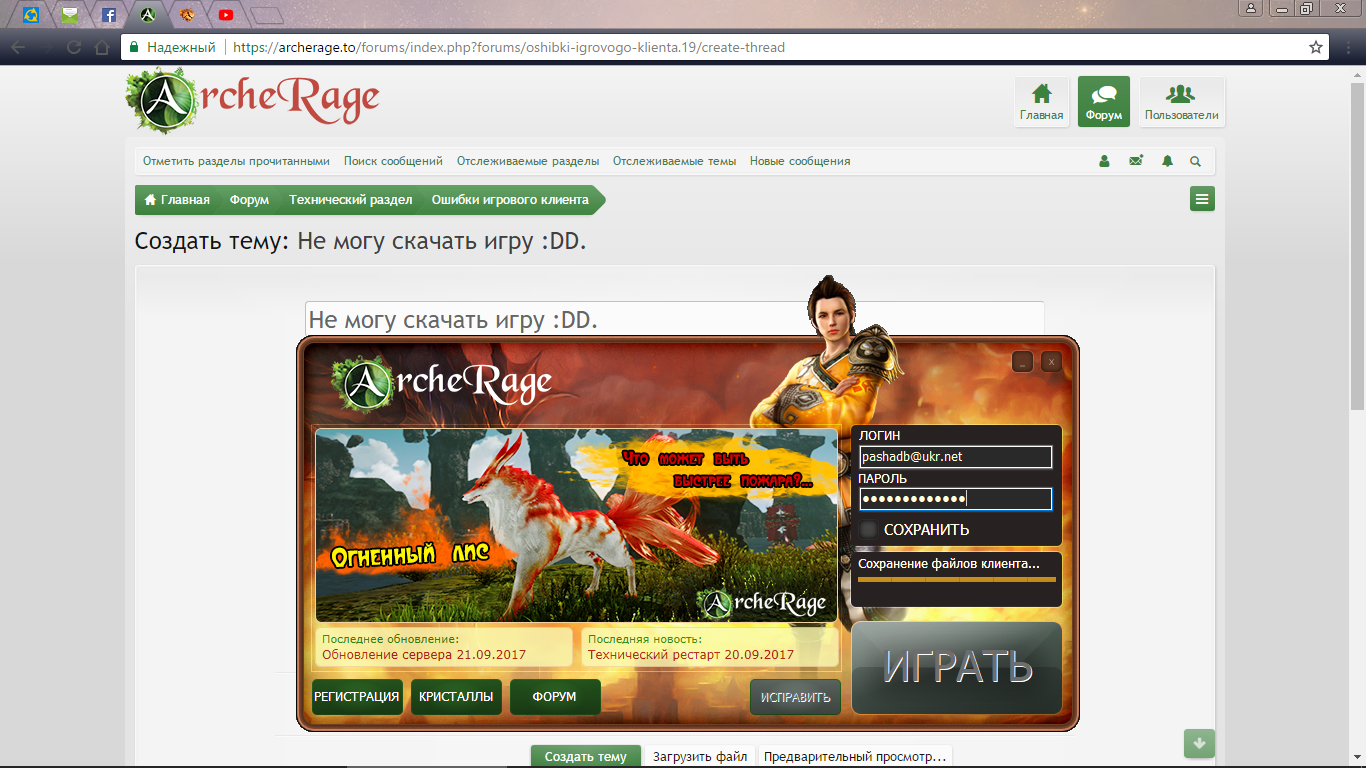Open the Пользователи members button
Image resolution: width=1366 pixels, height=768 pixels.
pos(1181,102)
